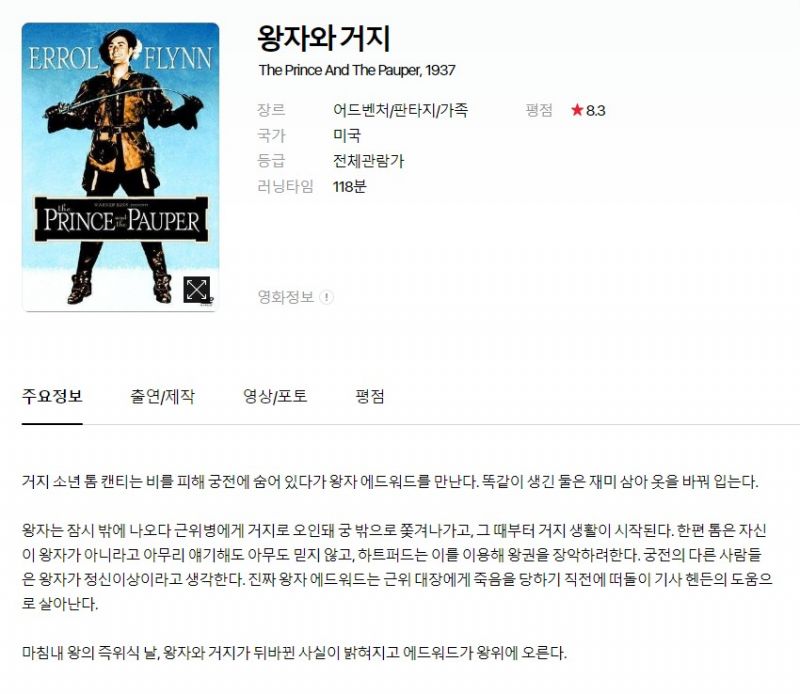Go to the 평점 tab
This screenshot has height=694, width=800.
pyautogui.click(x=370, y=396)
